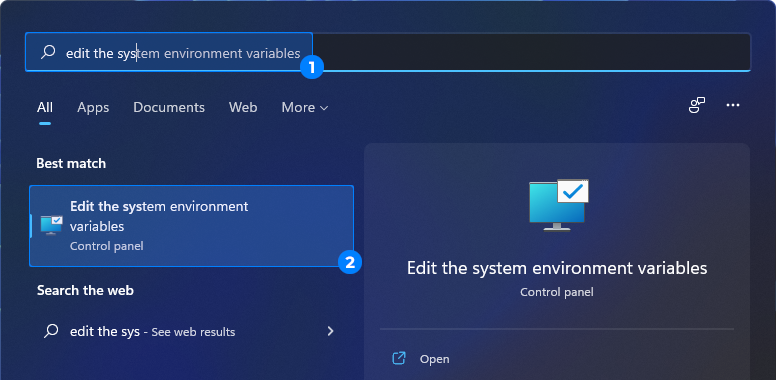Open the search feedback chat icon
Image resolution: width=776 pixels, height=380 pixels.
click(697, 105)
